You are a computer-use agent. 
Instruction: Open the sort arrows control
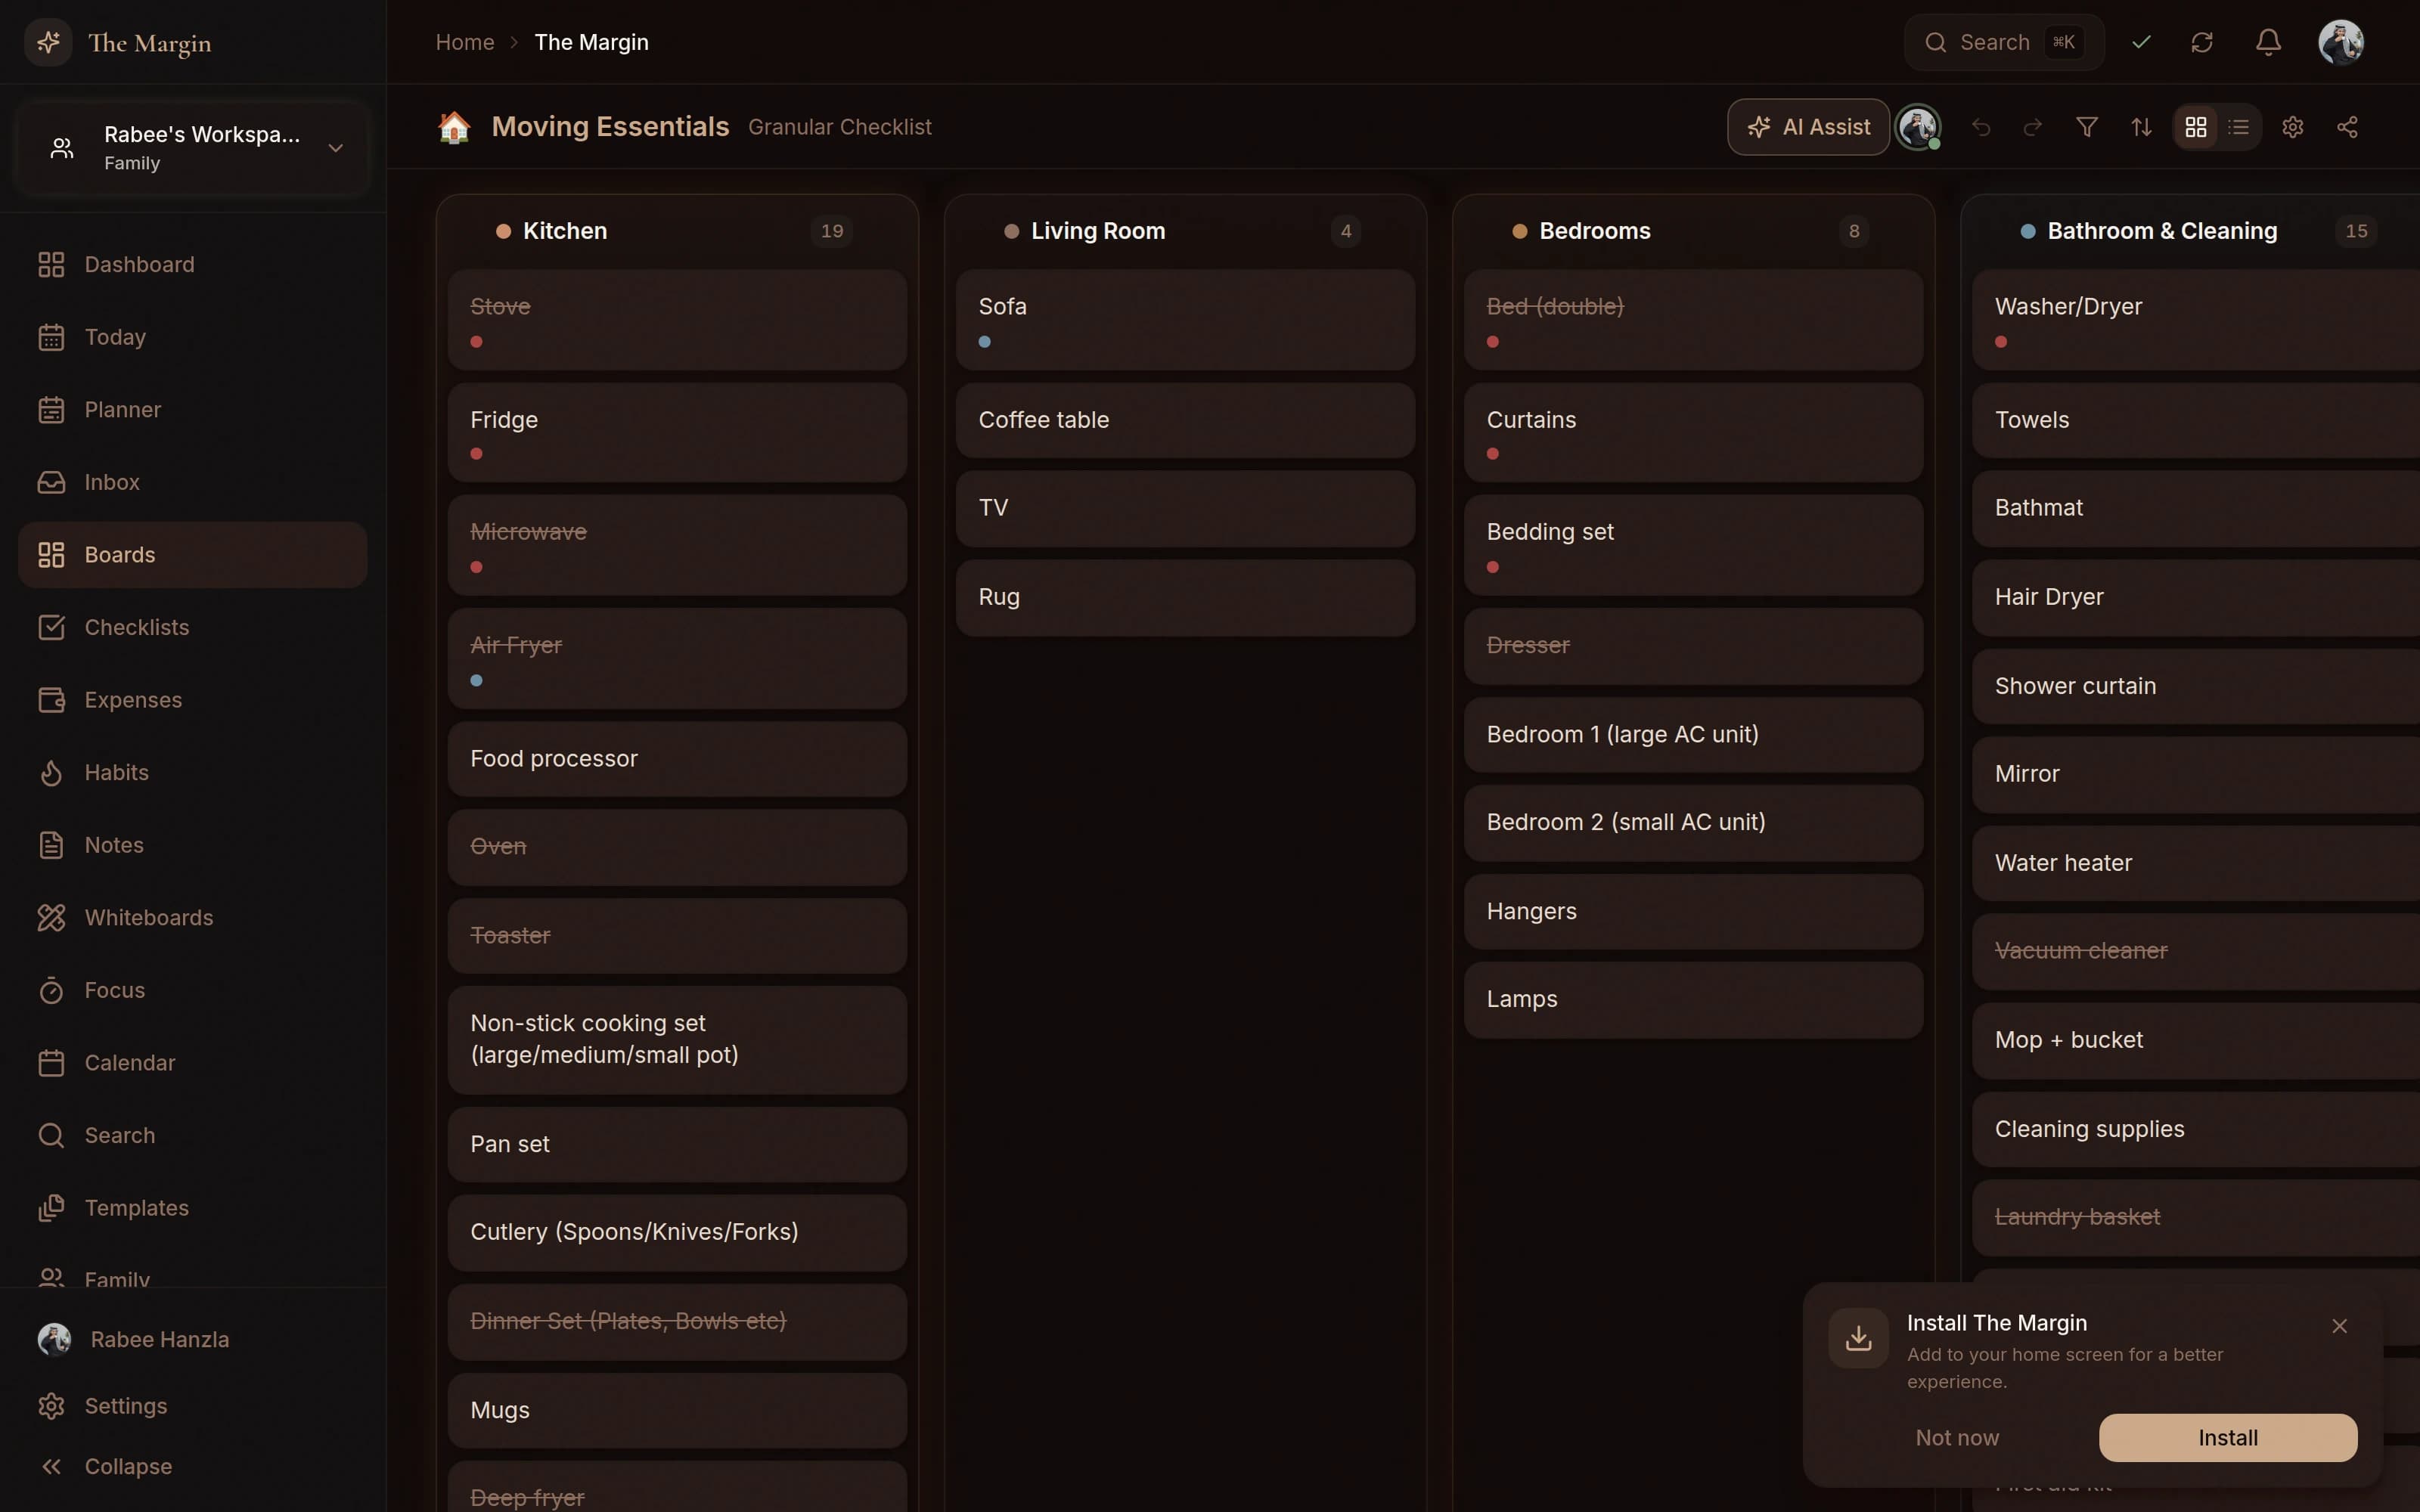[2141, 127]
